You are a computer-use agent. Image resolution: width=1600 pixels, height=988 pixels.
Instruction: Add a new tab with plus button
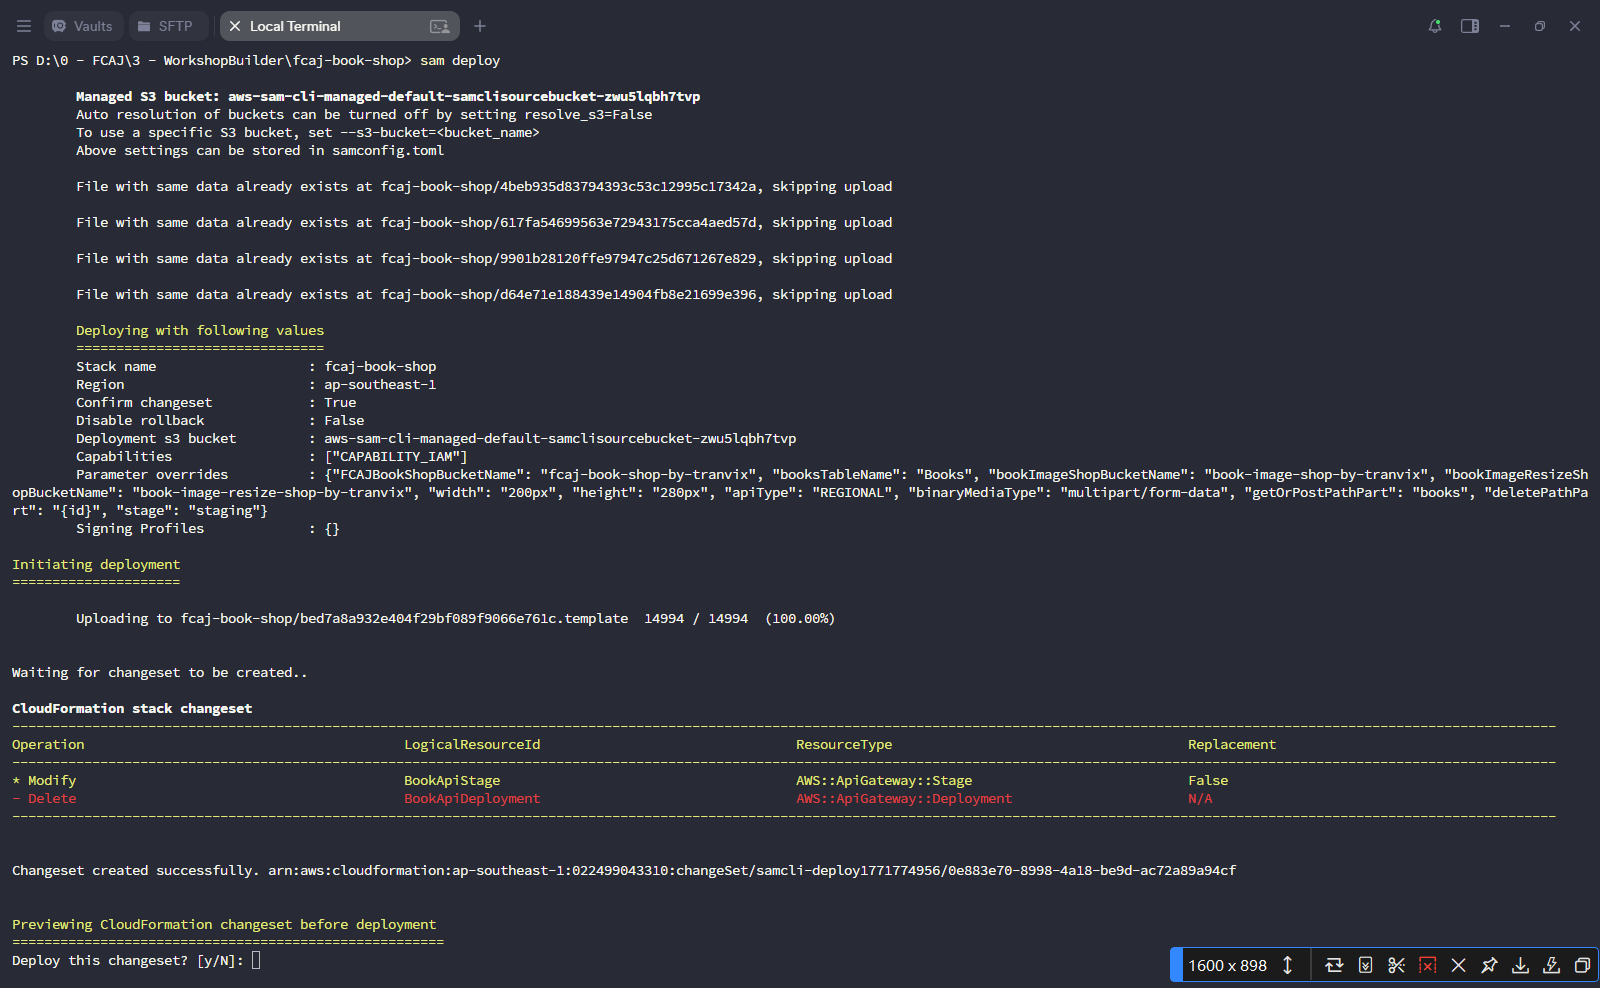point(480,26)
